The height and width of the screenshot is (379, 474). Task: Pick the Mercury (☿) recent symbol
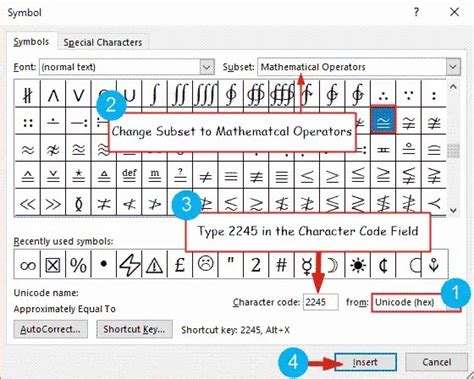coord(307,265)
